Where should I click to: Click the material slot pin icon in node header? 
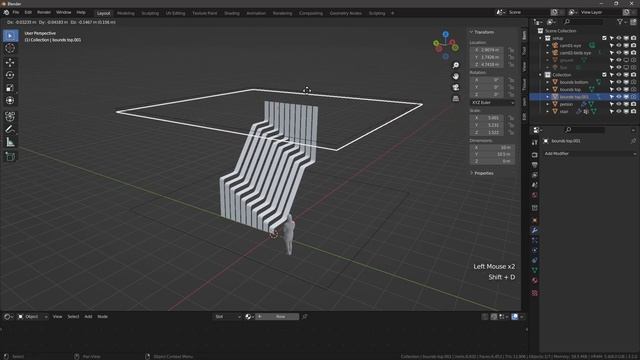pos(304,317)
